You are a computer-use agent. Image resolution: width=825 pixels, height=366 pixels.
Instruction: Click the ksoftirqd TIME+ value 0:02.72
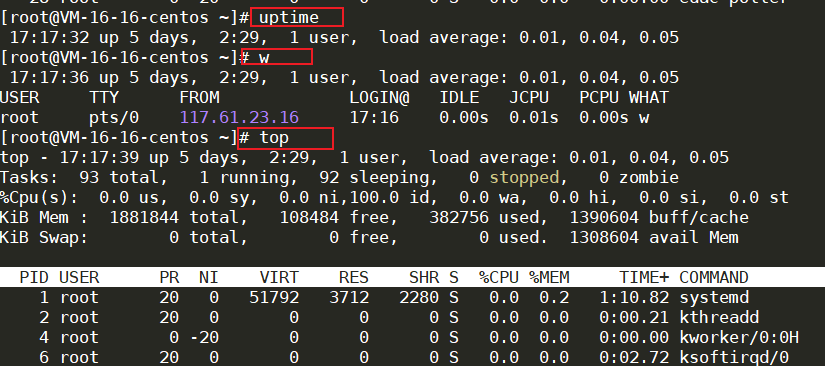[x=635, y=358]
